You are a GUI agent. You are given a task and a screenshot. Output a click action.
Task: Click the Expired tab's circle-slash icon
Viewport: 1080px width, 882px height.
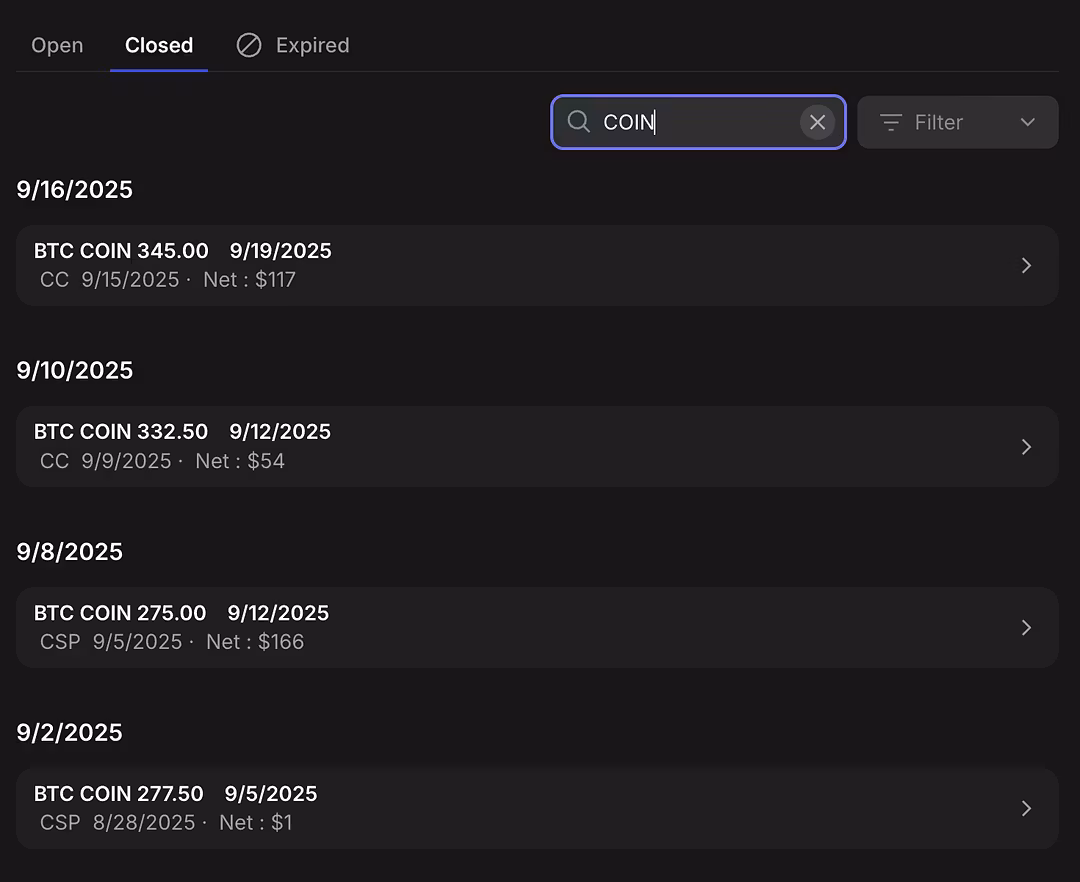[249, 45]
